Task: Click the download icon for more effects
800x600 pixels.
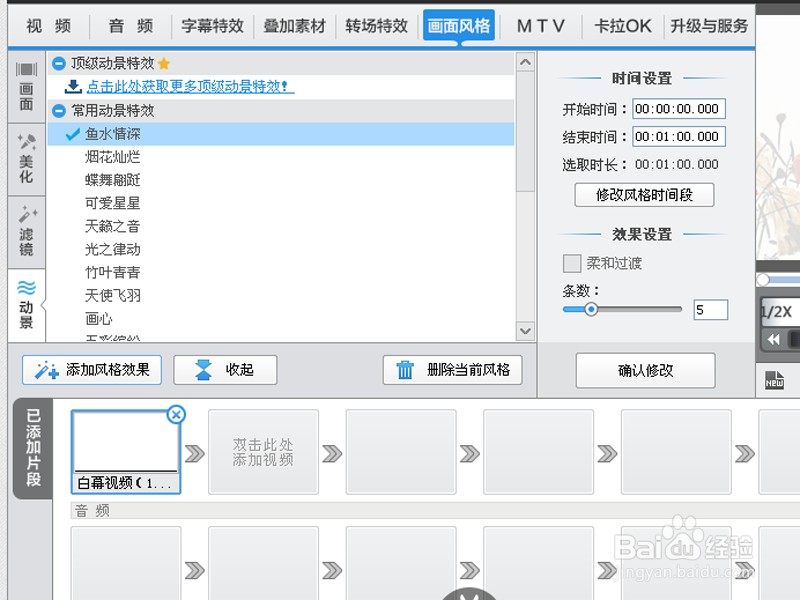Action: (x=73, y=86)
